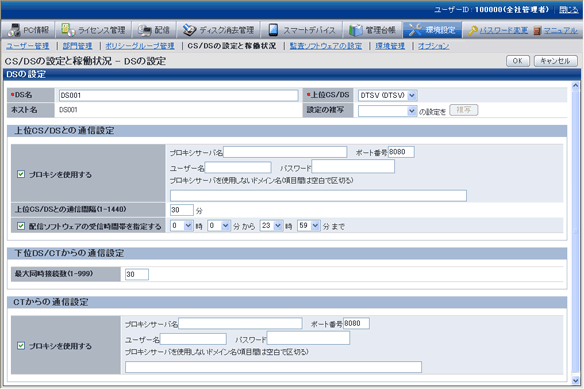Open the ディスク消去管理 disk erase icon

tap(189, 30)
